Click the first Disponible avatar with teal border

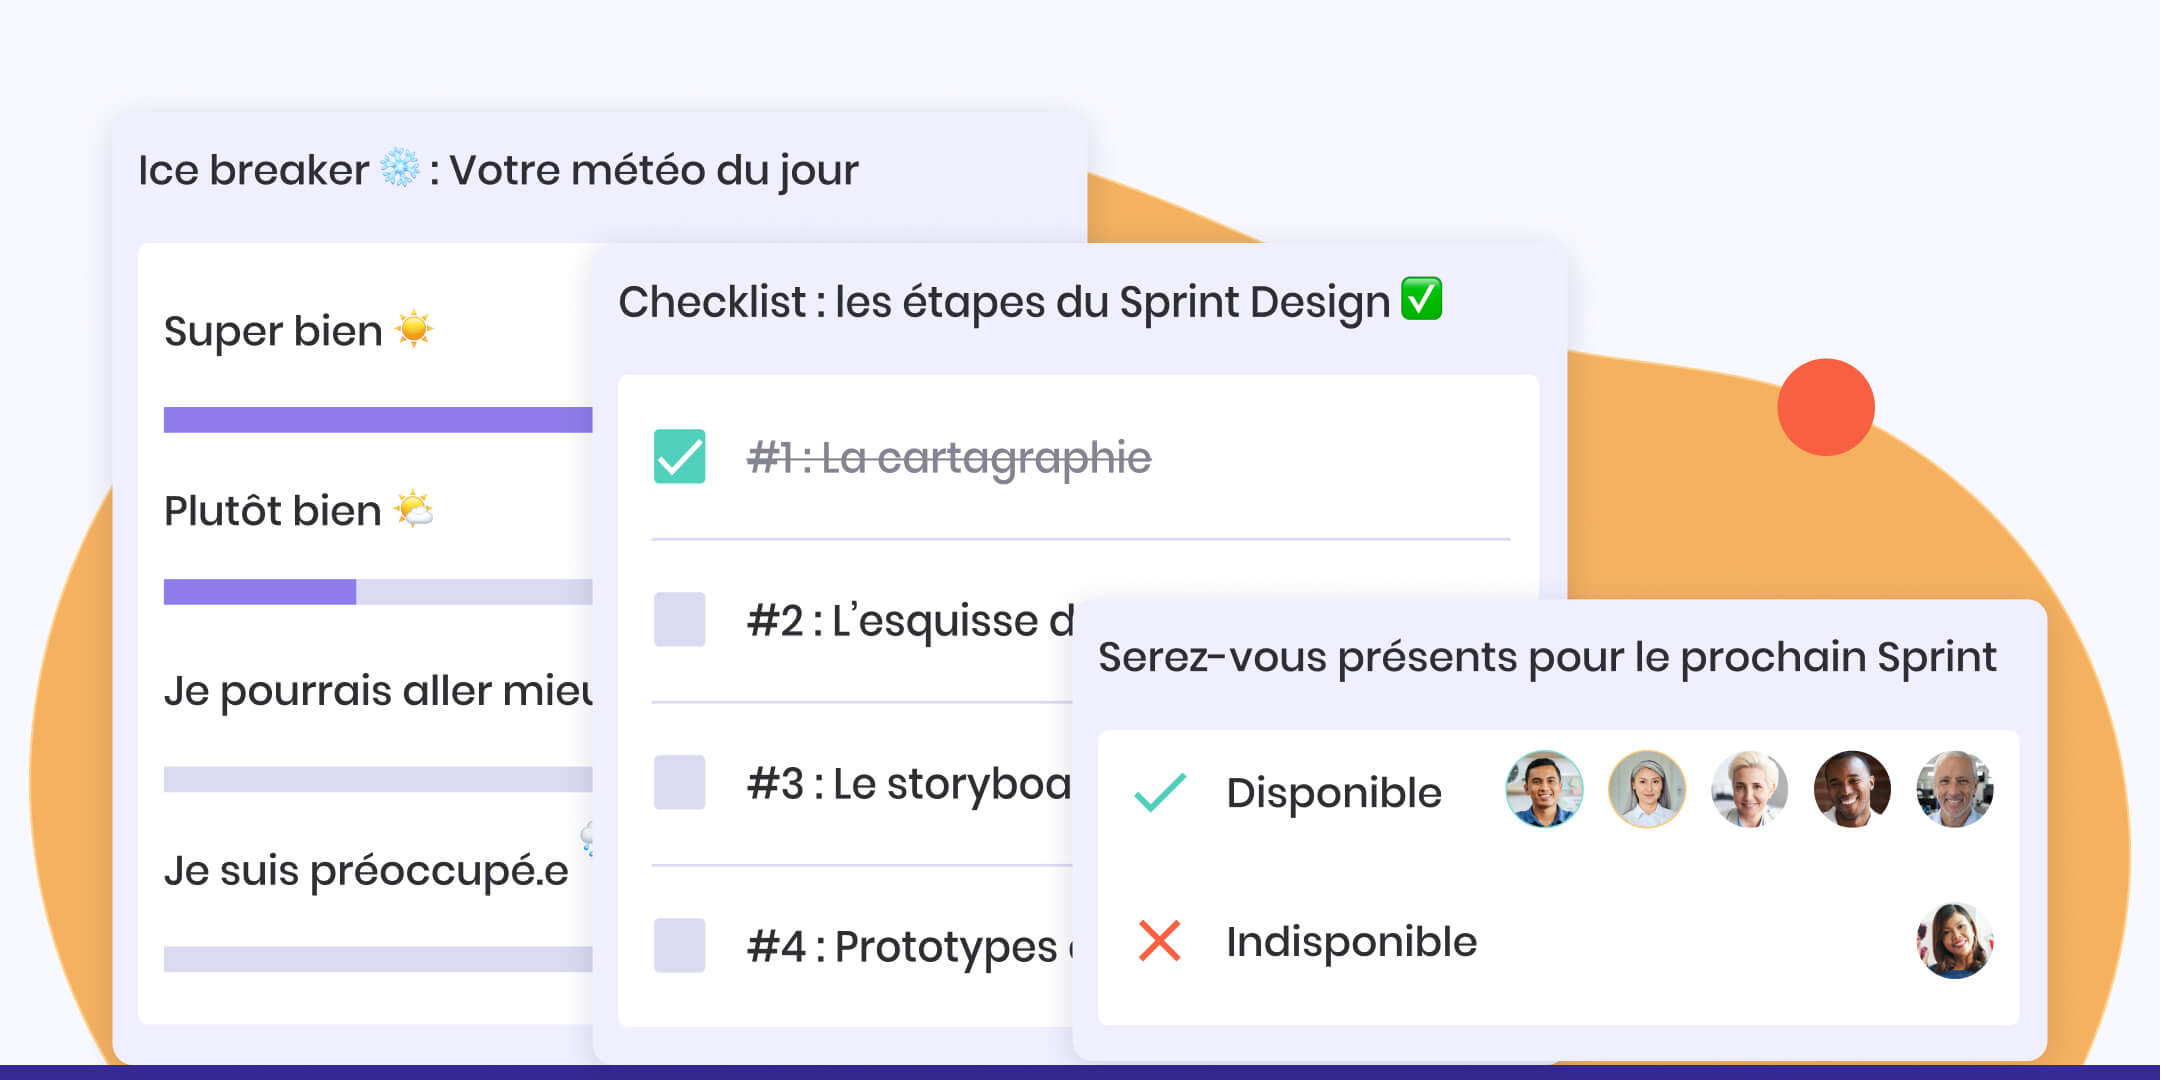[x=1544, y=790]
